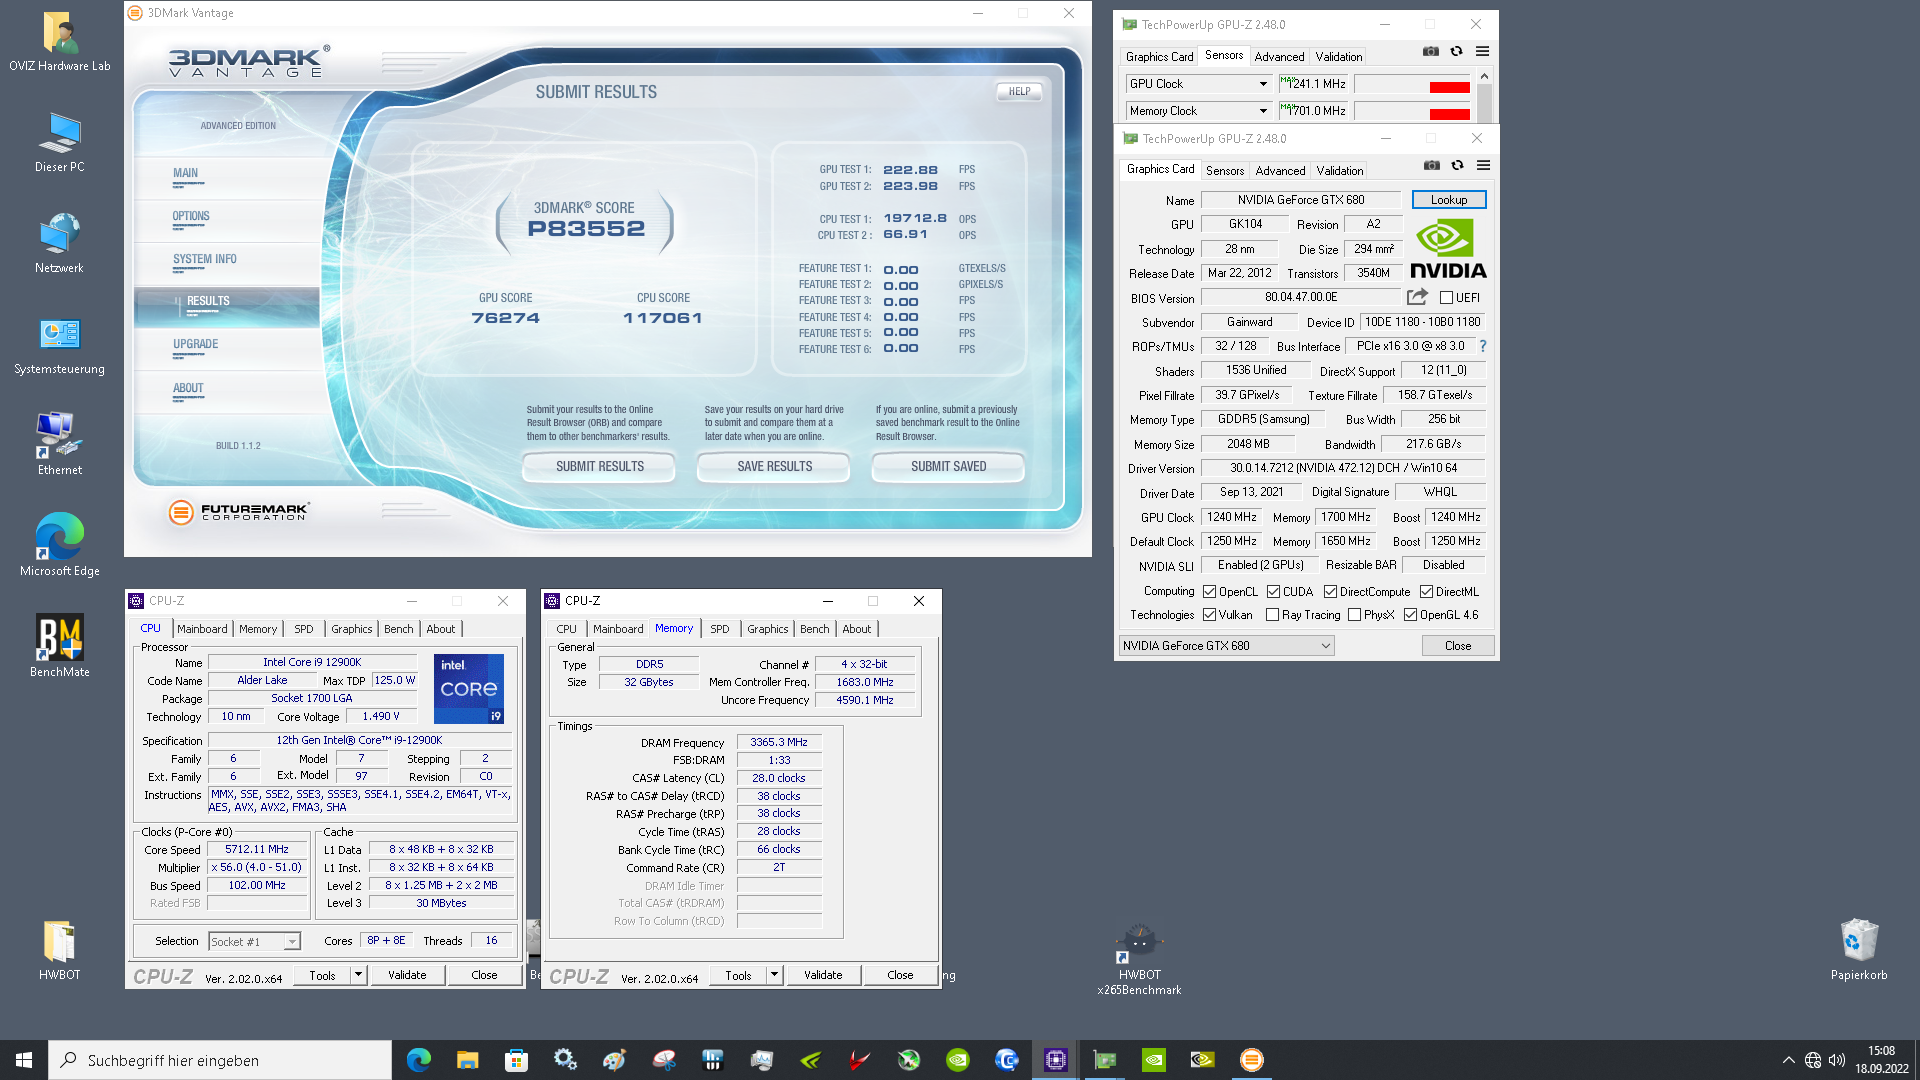Open HWBOT folder on desktop
Screen dimensions: 1920x1080
(60, 950)
